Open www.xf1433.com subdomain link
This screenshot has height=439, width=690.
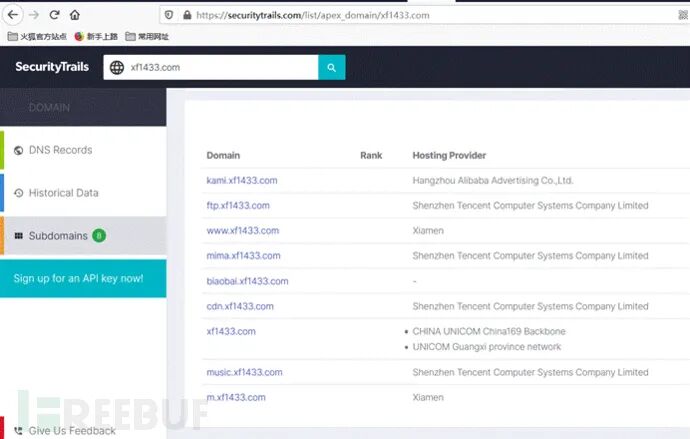click(x=242, y=230)
